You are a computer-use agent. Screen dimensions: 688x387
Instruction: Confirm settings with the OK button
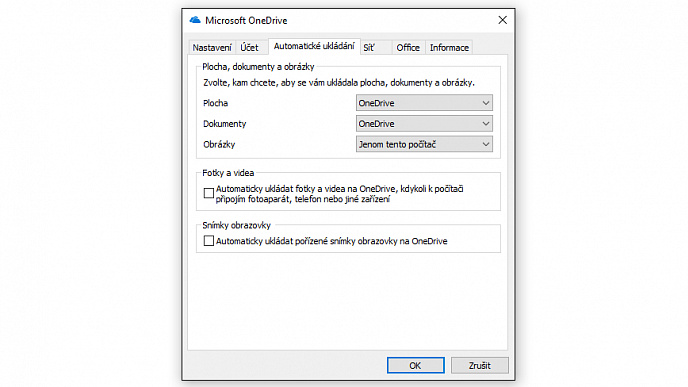point(416,366)
